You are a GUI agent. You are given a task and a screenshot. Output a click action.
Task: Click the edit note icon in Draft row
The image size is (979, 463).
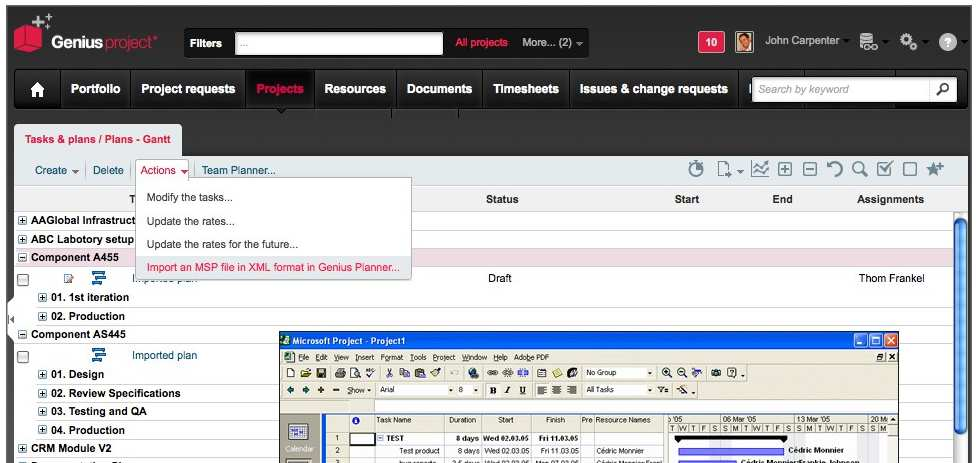69,278
